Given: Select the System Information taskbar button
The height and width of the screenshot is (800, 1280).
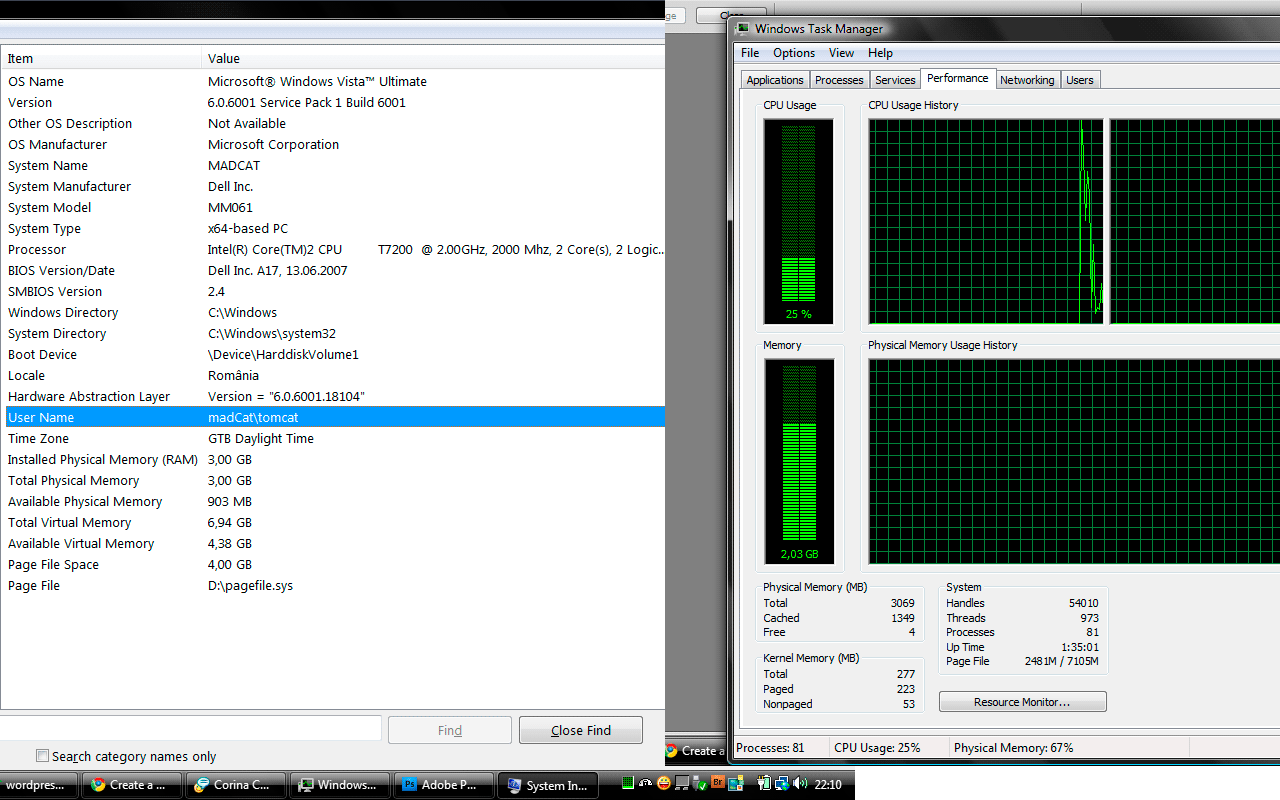Looking at the screenshot, I should [548, 785].
